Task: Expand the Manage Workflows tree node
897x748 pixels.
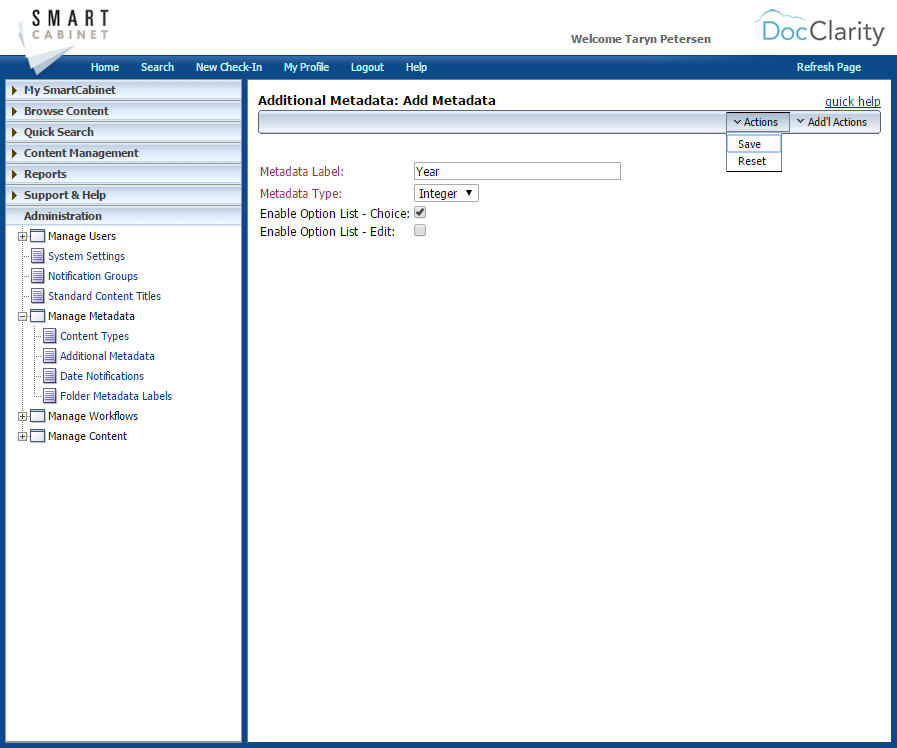Action: pyautogui.click(x=22, y=416)
